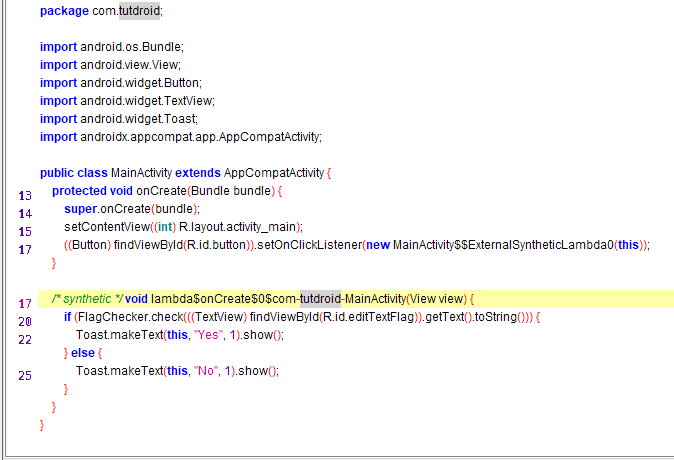Screen dimensions: 674x460
Task: Select the MainActivity class name in the declaration
Action: 141,173
